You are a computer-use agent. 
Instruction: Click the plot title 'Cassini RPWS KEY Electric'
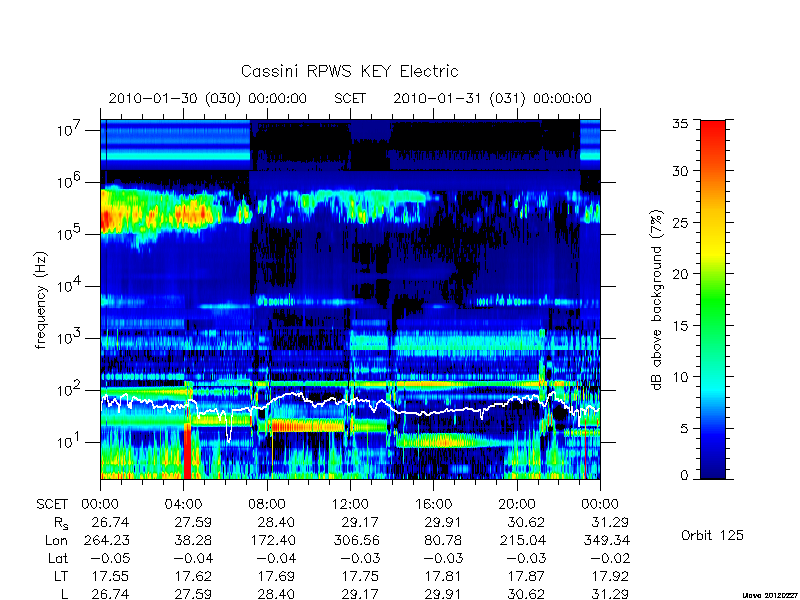pos(349,71)
